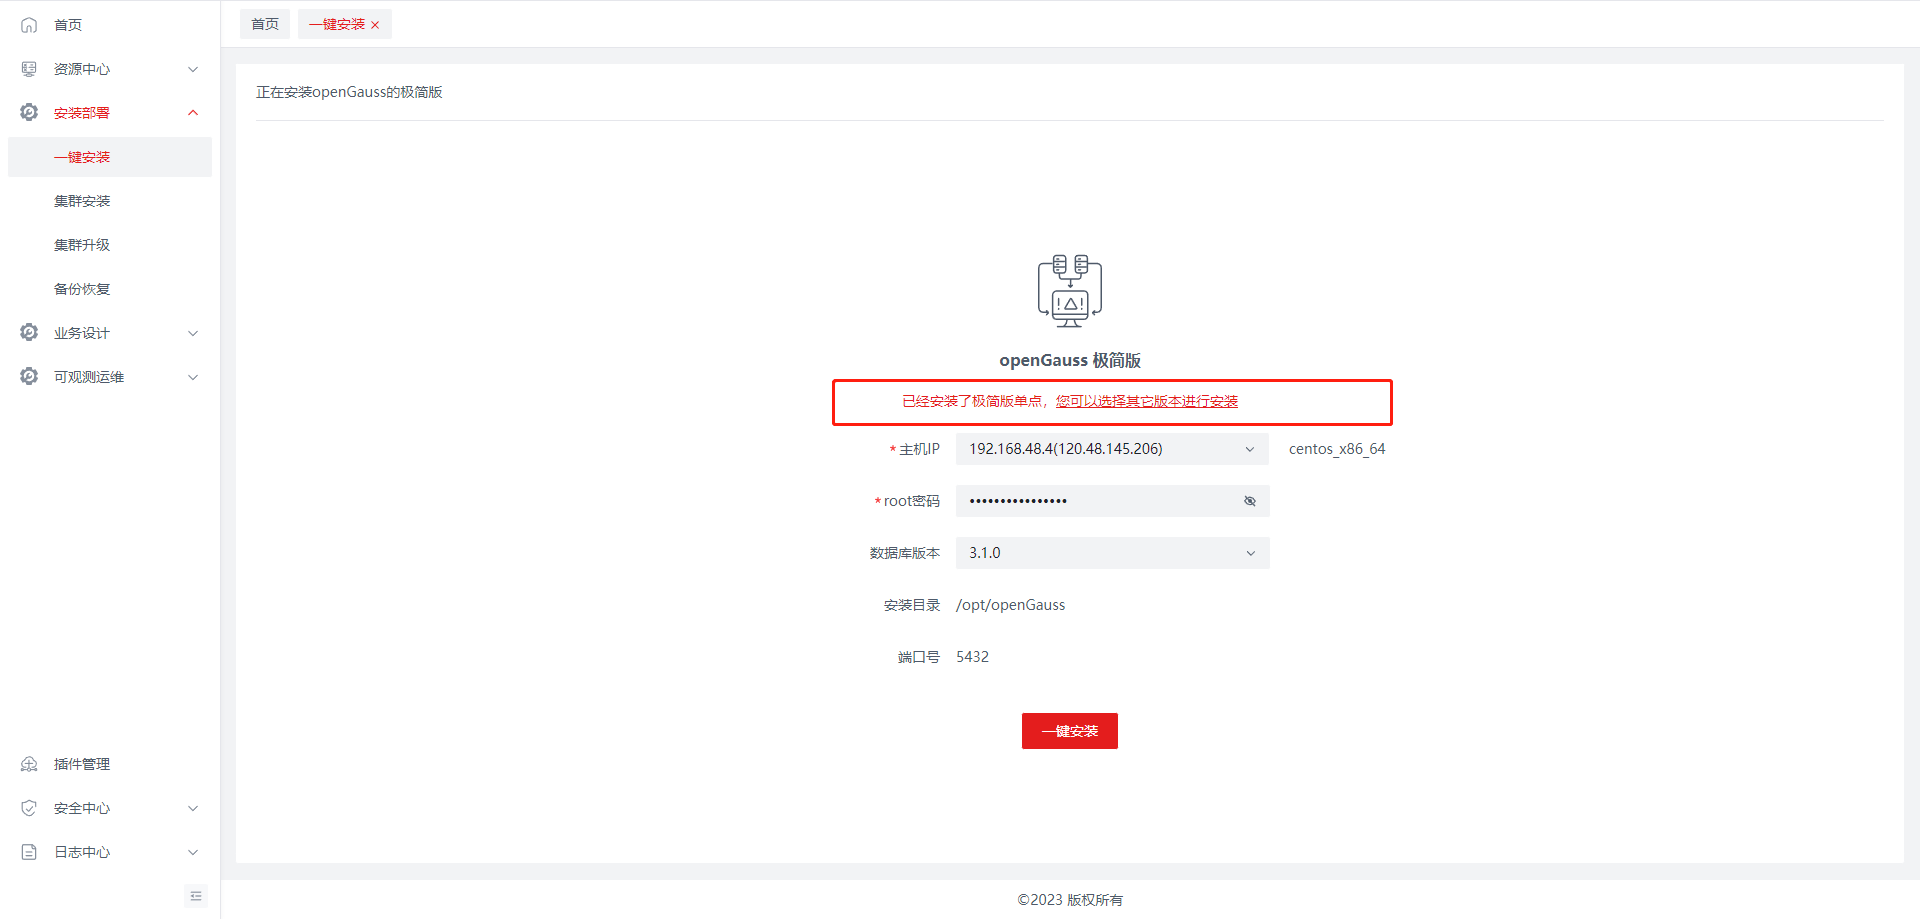Open the 数据库版本 version dropdown

click(x=1111, y=553)
